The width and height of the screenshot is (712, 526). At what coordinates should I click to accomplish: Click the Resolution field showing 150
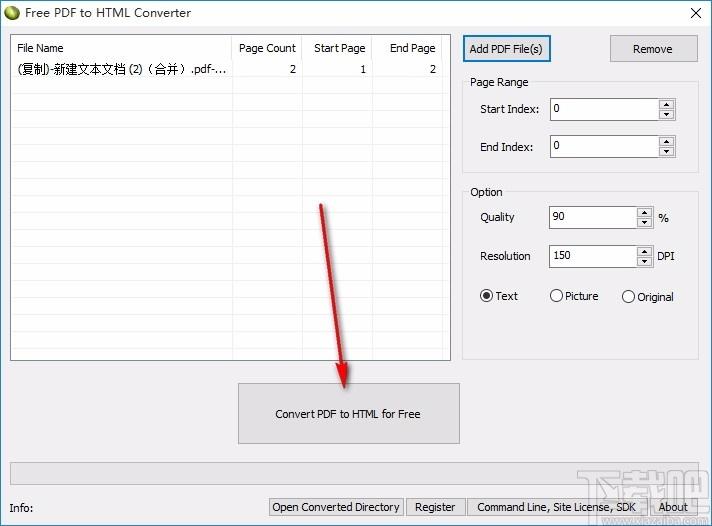[x=593, y=256]
